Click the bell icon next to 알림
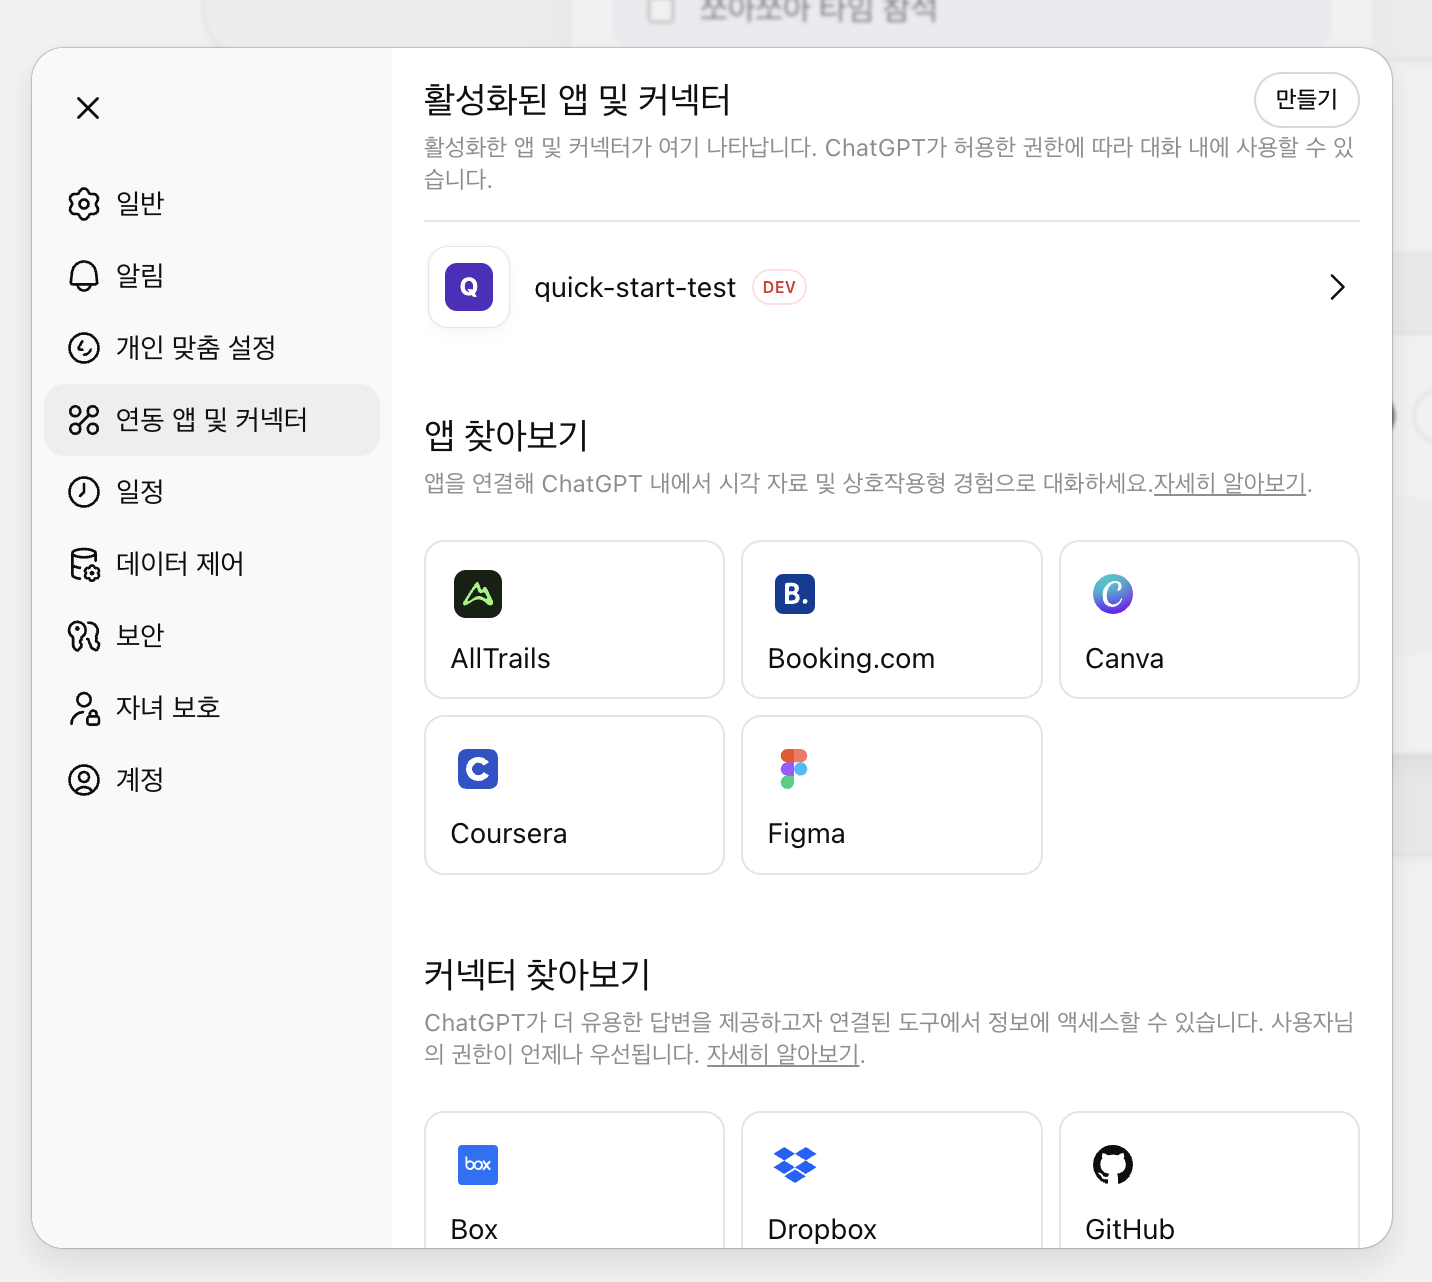Image resolution: width=1432 pixels, height=1282 pixels. tap(84, 276)
